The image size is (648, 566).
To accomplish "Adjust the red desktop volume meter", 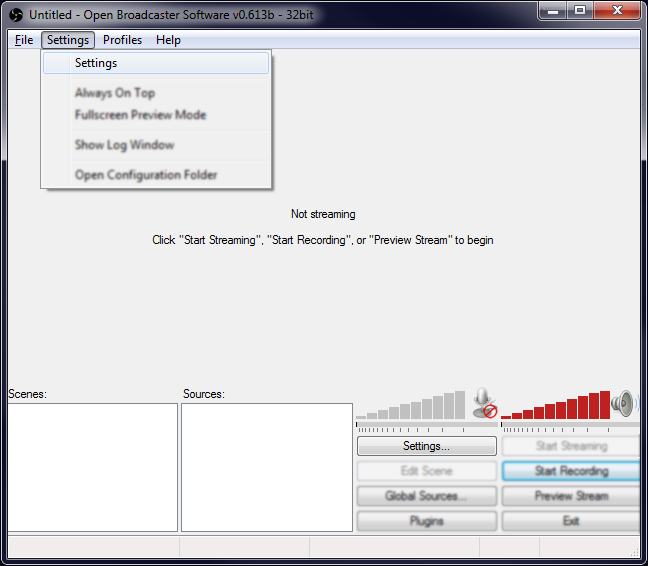I will 555,405.
